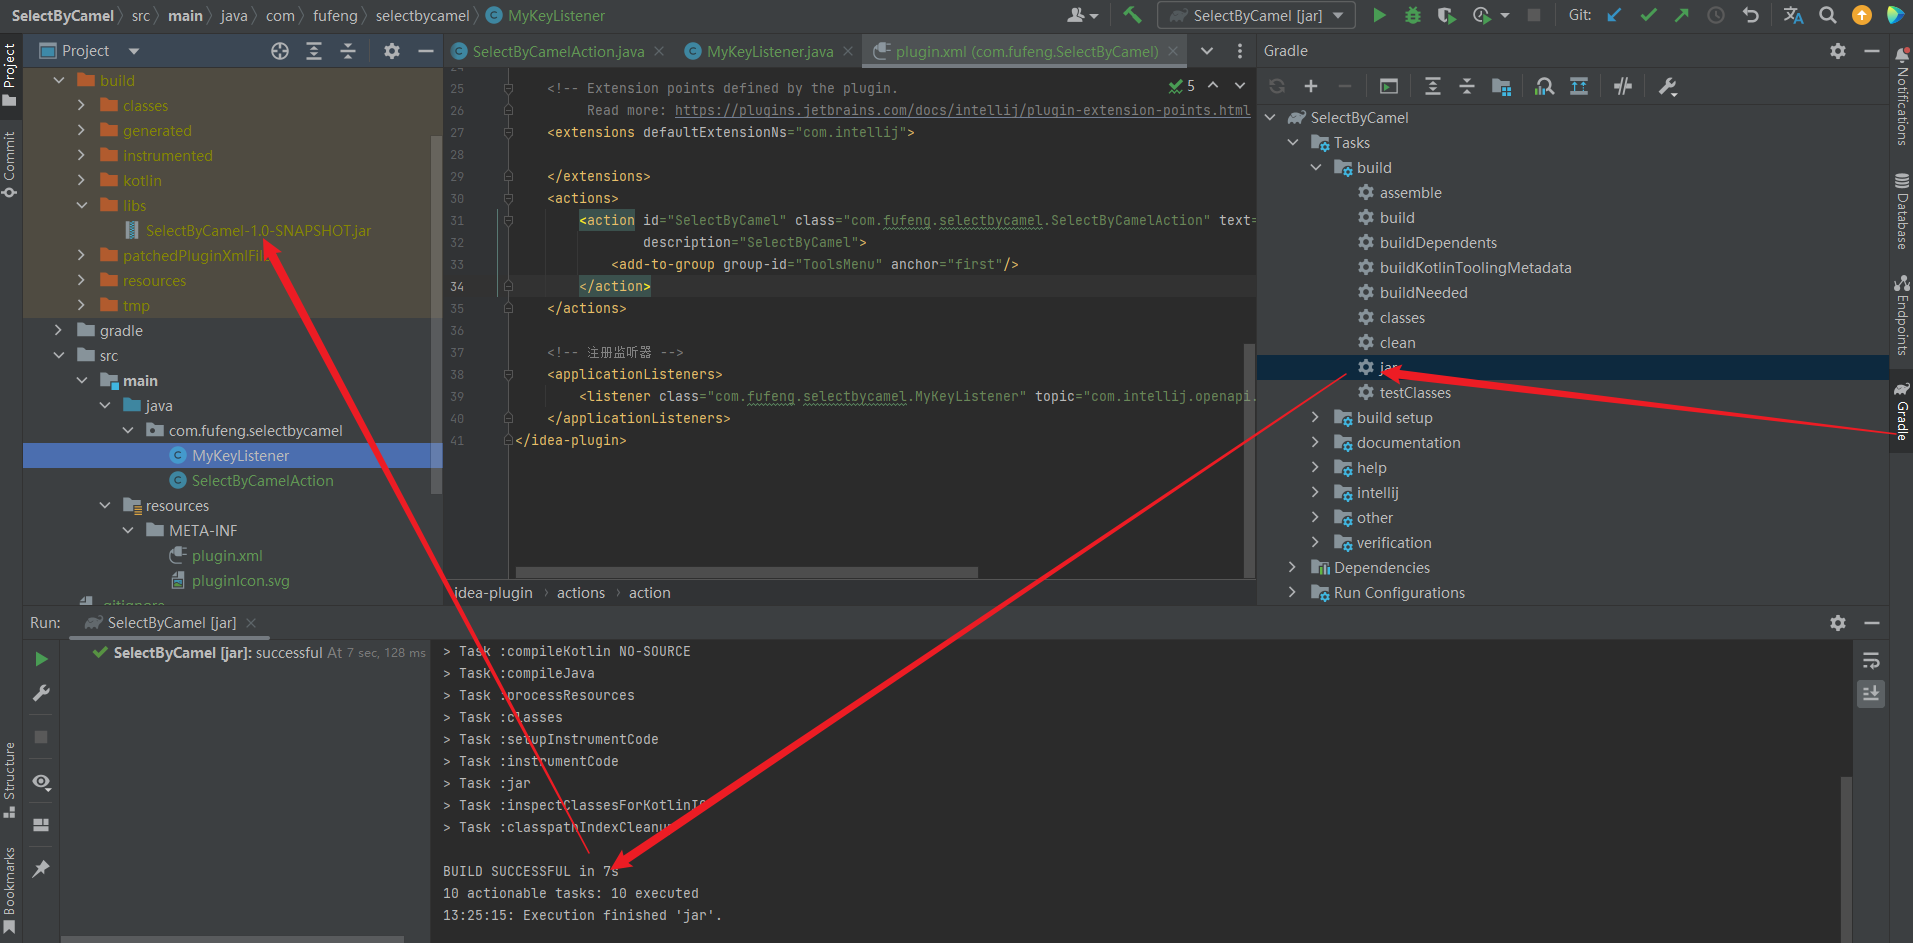This screenshot has width=1913, height=943.
Task: Open the SelectByCamel [jar] run configuration dropdown
Action: (x=1257, y=15)
